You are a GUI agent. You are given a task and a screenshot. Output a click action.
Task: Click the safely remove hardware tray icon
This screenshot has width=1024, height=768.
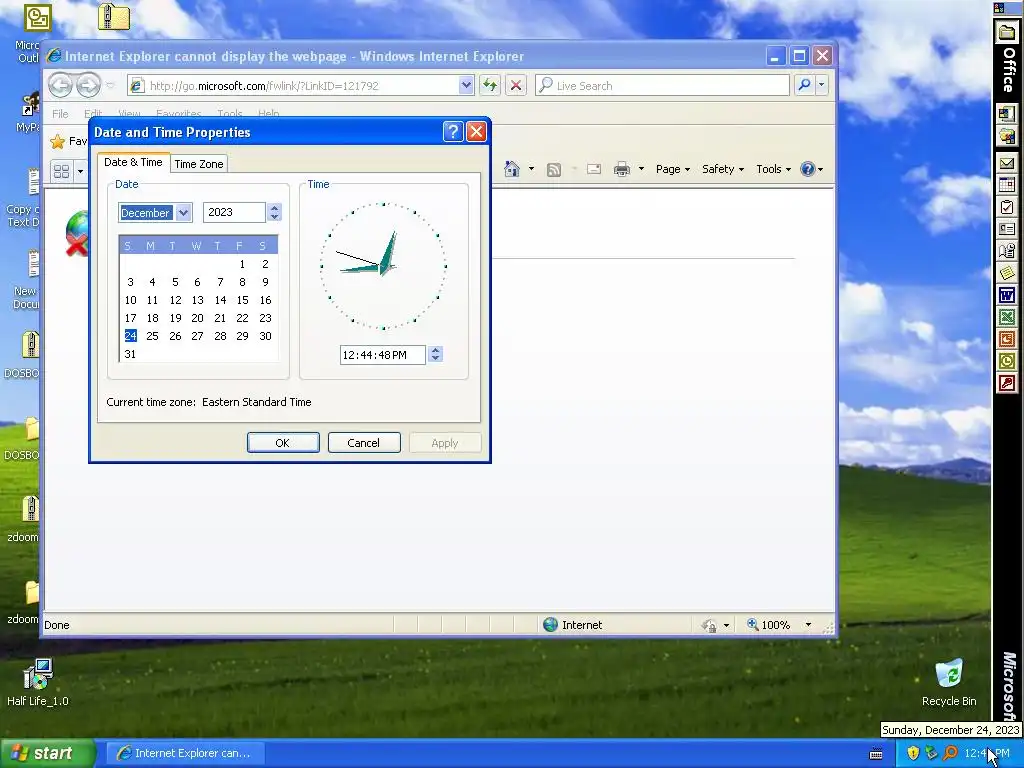931,753
